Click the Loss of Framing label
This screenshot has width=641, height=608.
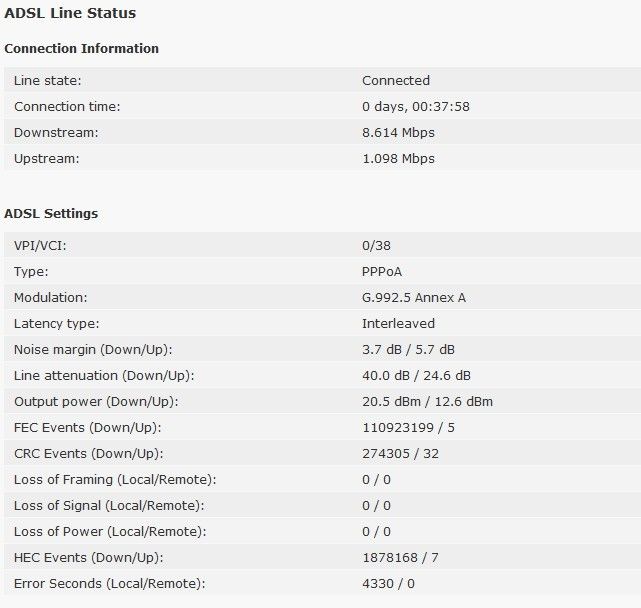click(x=115, y=480)
